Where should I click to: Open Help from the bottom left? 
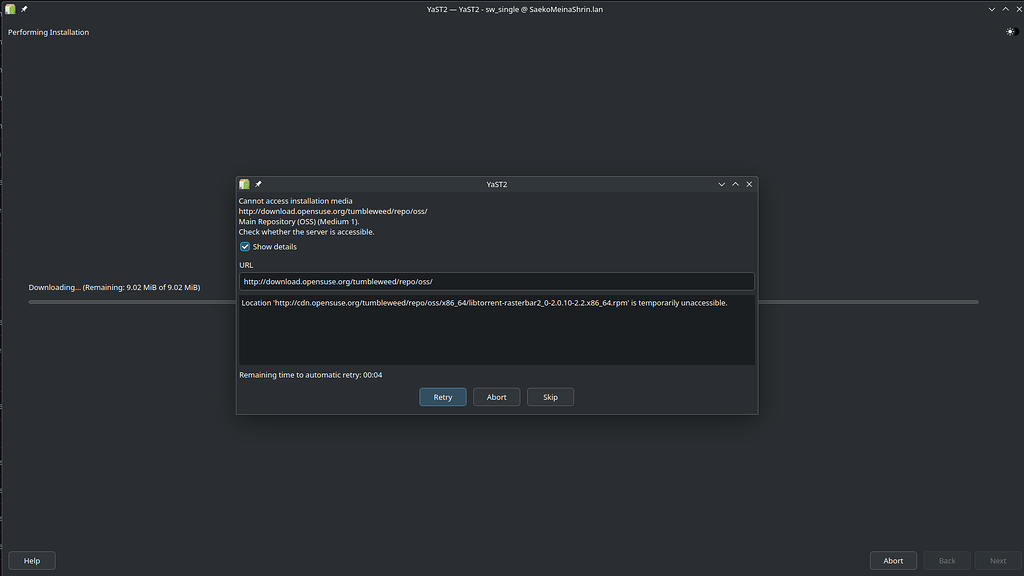point(31,560)
